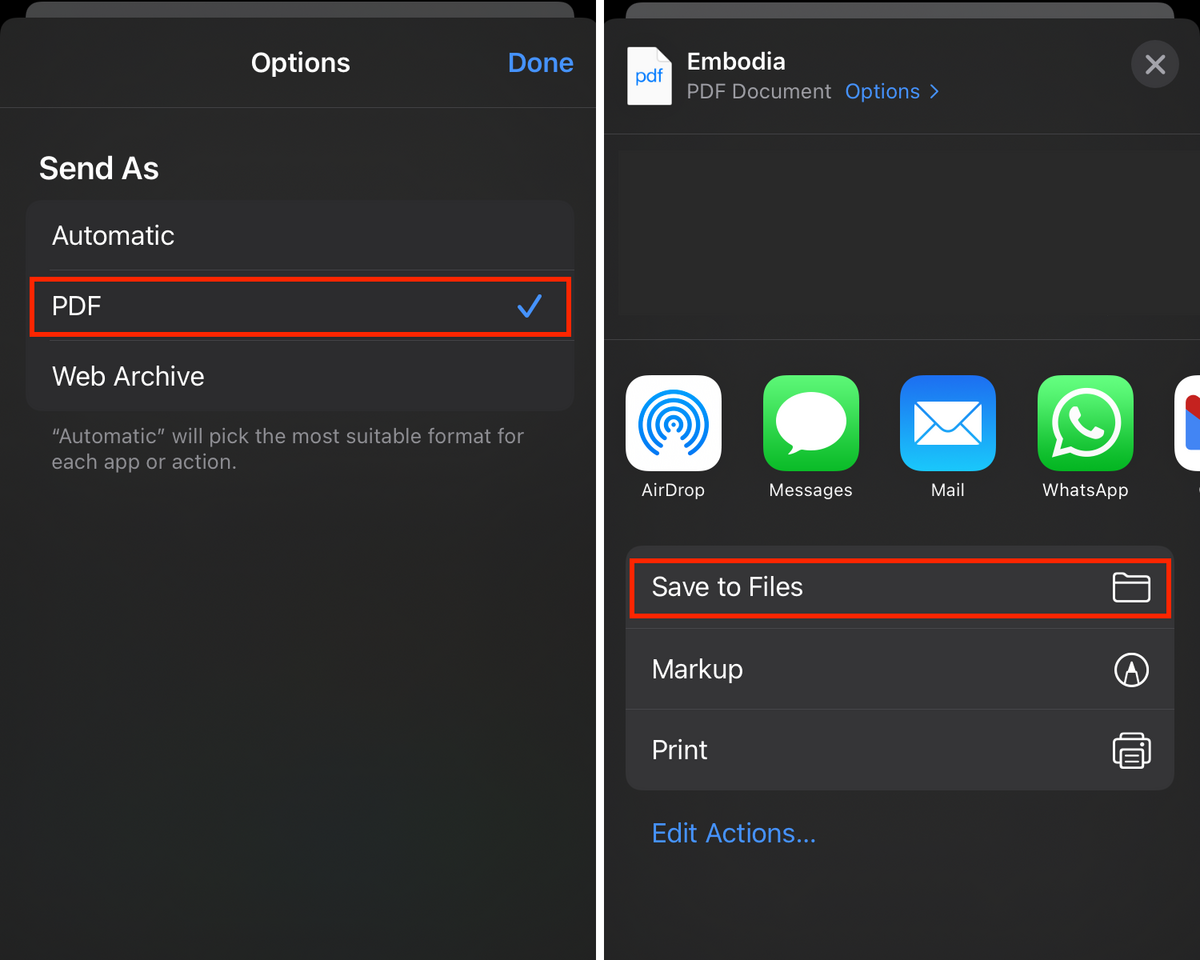The image size is (1200, 960).
Task: Tap the Embodia PDF document icon
Action: point(649,76)
